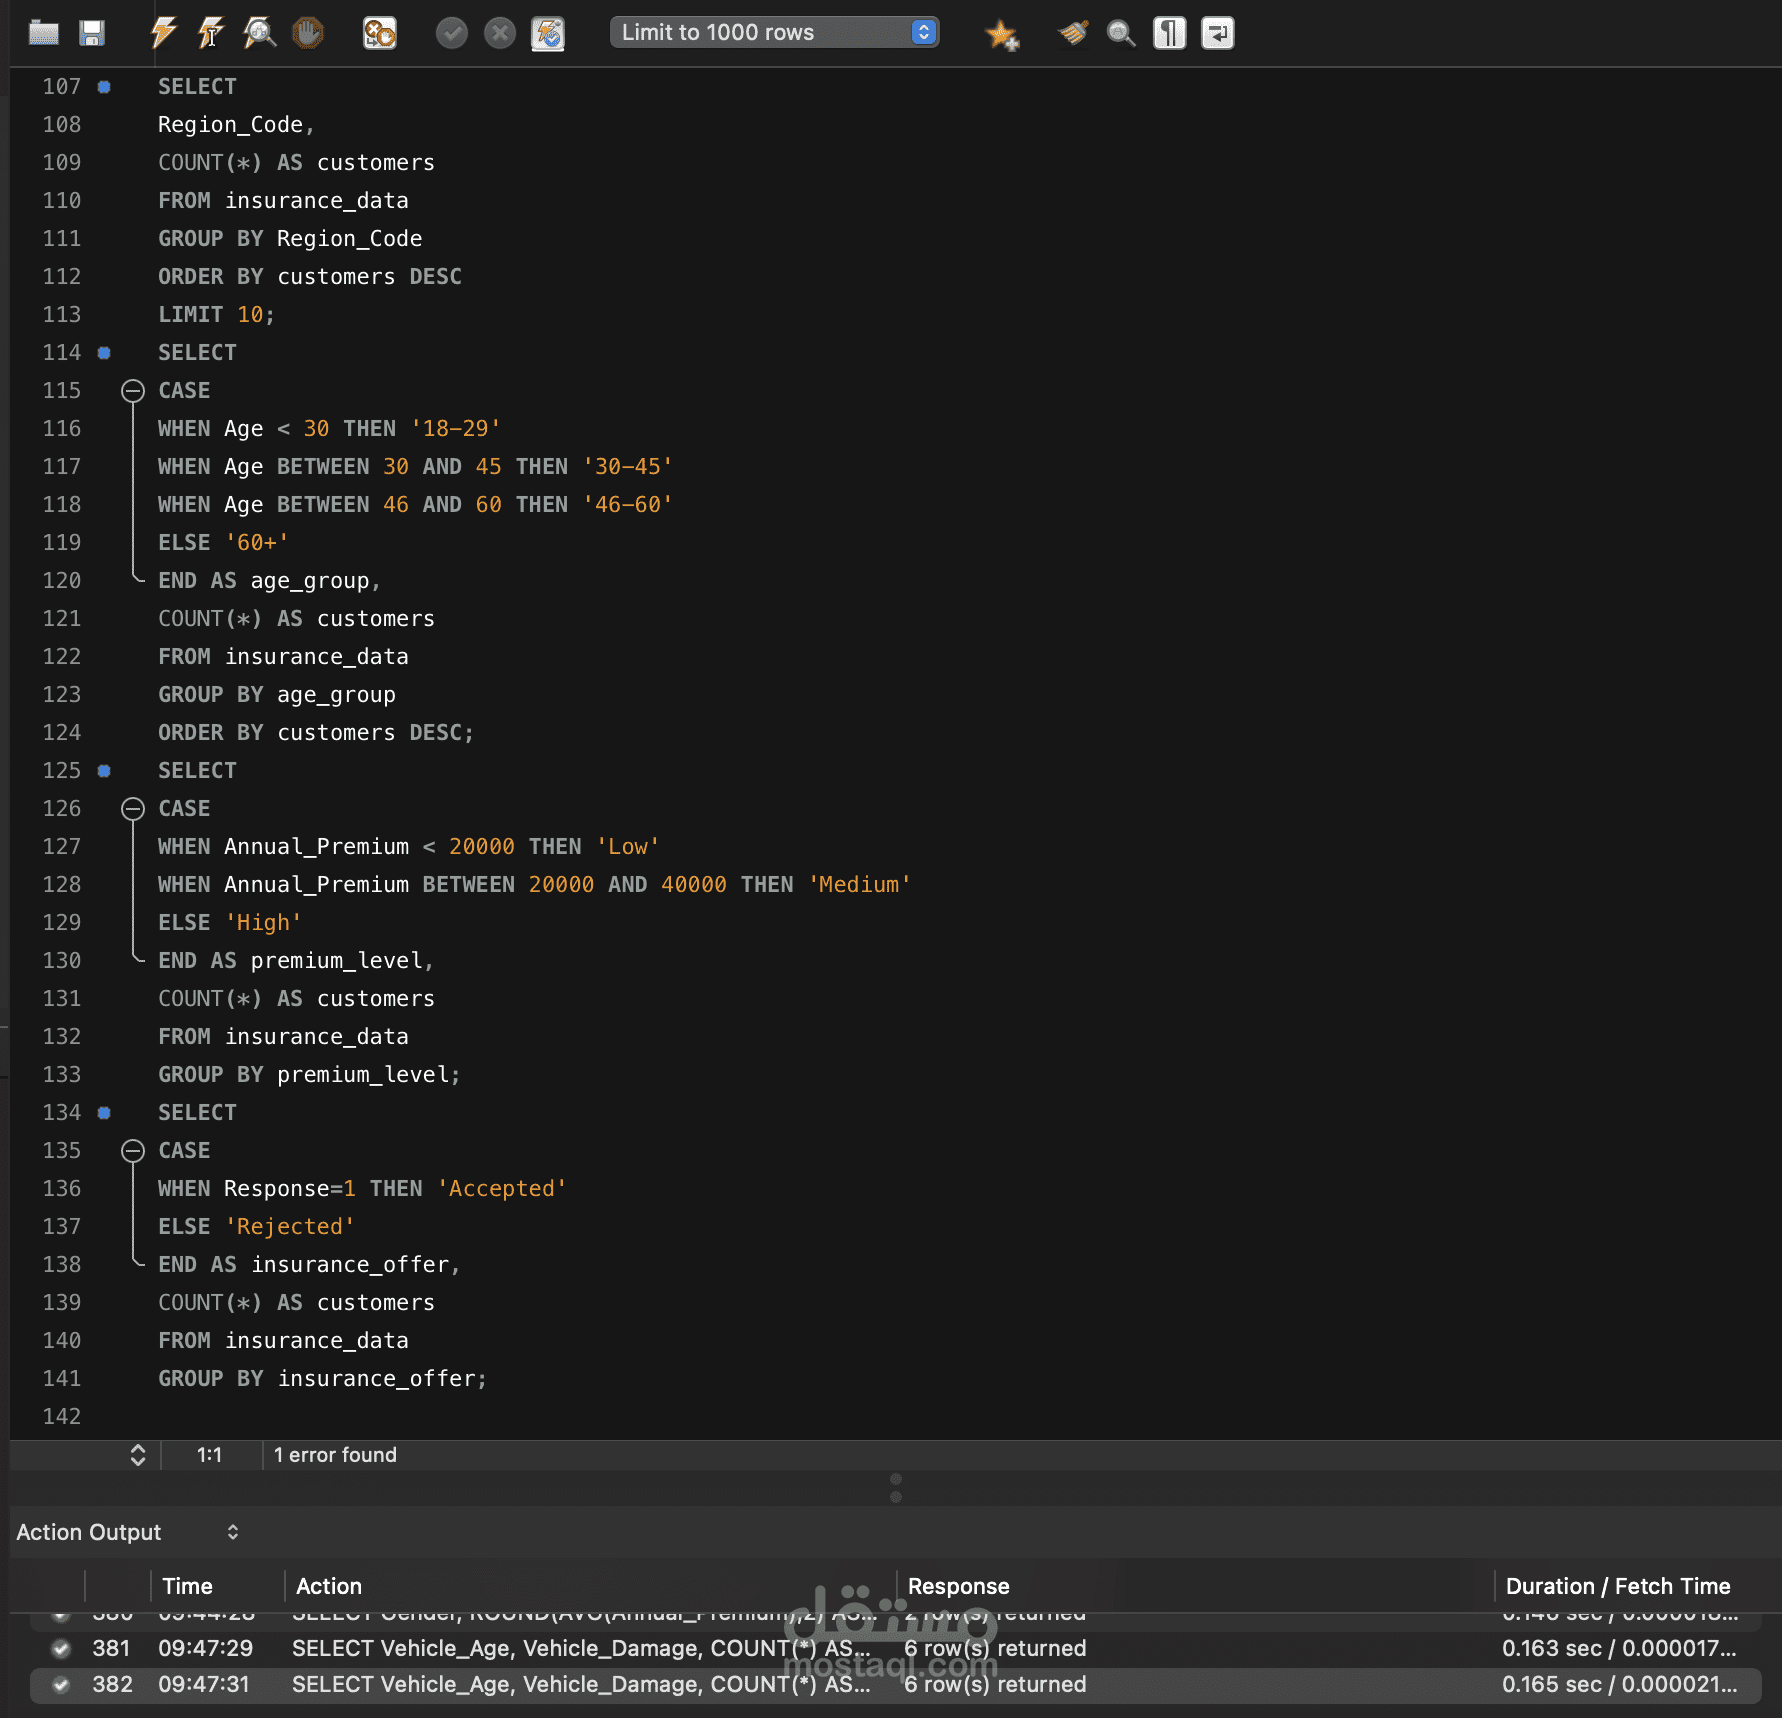Screen dimensions: 1782x1718
Task: Click the statement marker dot on line 125
Action: coord(104,771)
